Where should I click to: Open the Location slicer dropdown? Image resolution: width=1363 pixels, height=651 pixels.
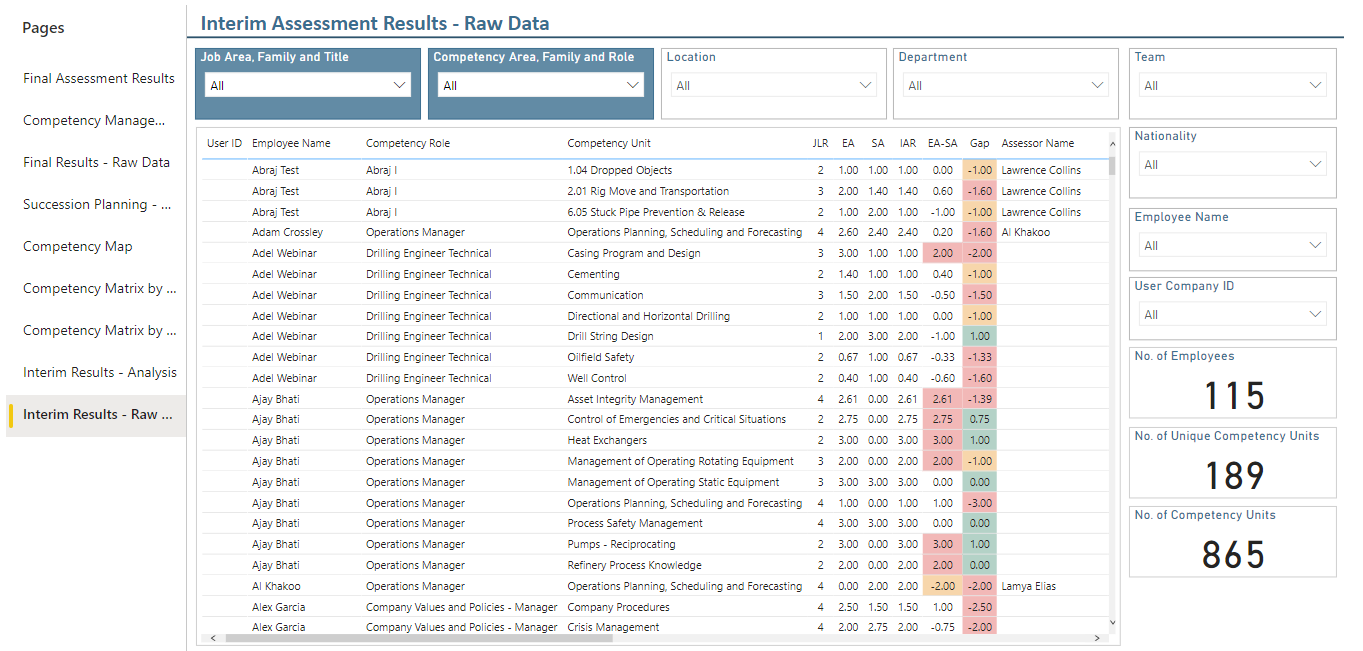click(x=772, y=85)
